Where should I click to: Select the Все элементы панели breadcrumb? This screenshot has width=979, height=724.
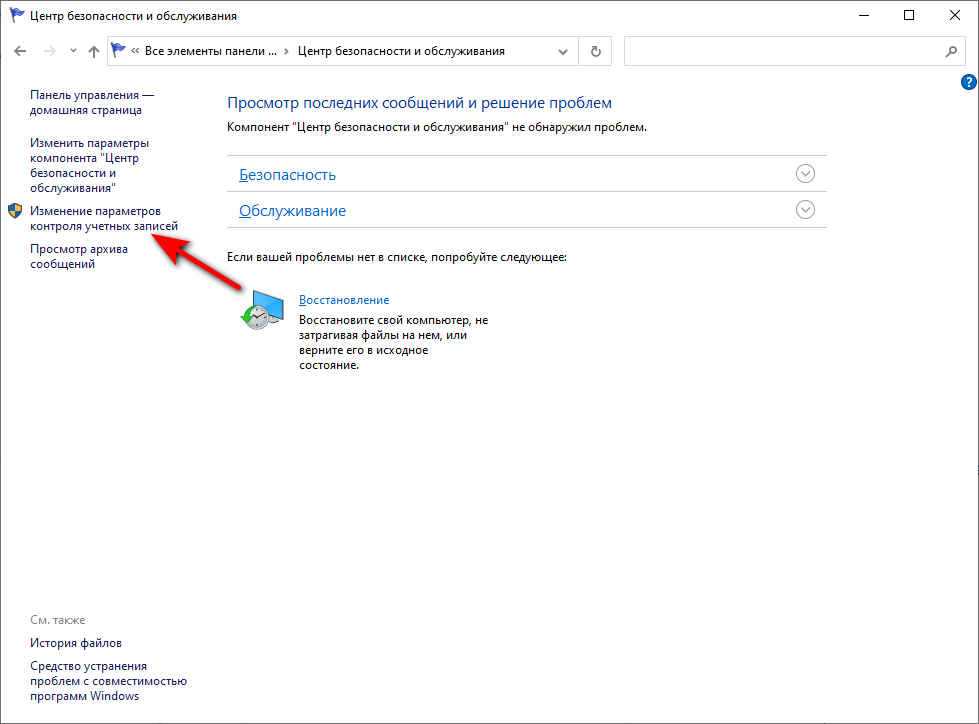pos(210,51)
